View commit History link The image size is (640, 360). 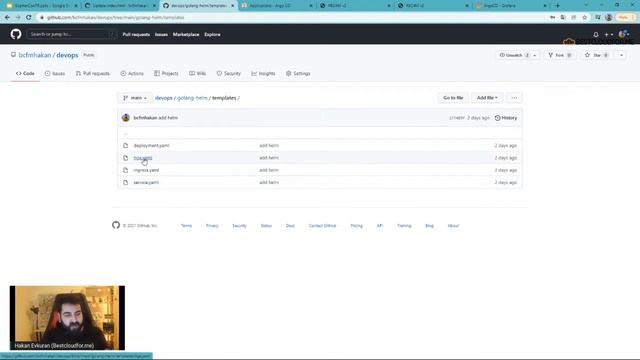[506, 118]
